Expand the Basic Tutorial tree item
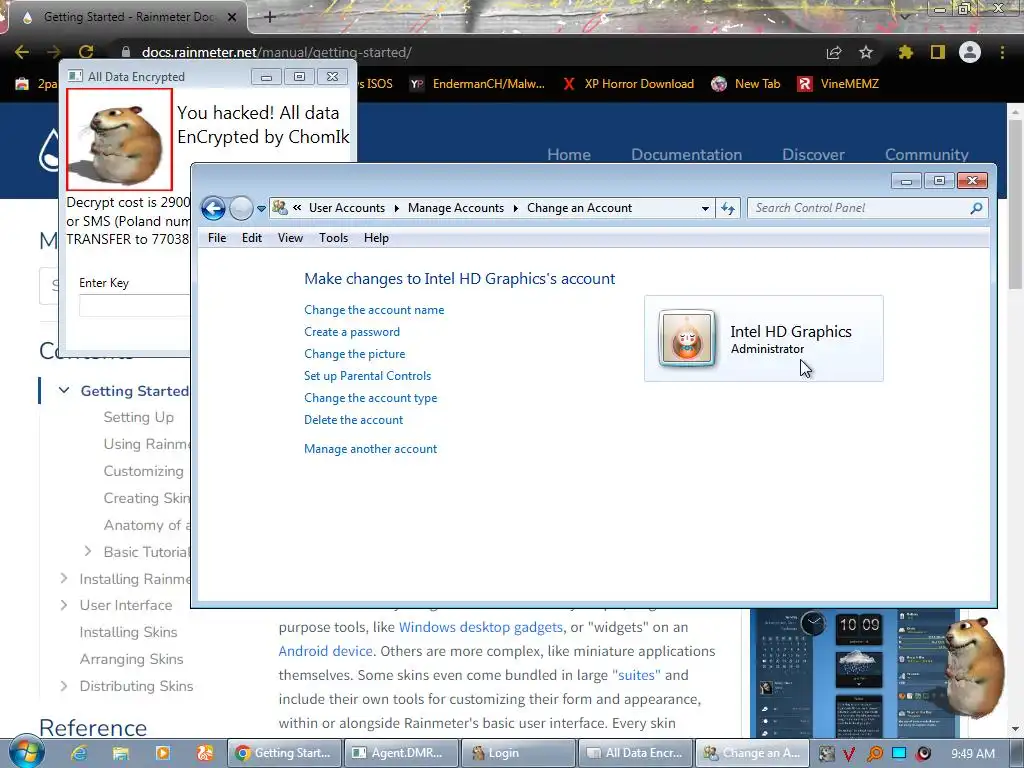 pos(88,552)
